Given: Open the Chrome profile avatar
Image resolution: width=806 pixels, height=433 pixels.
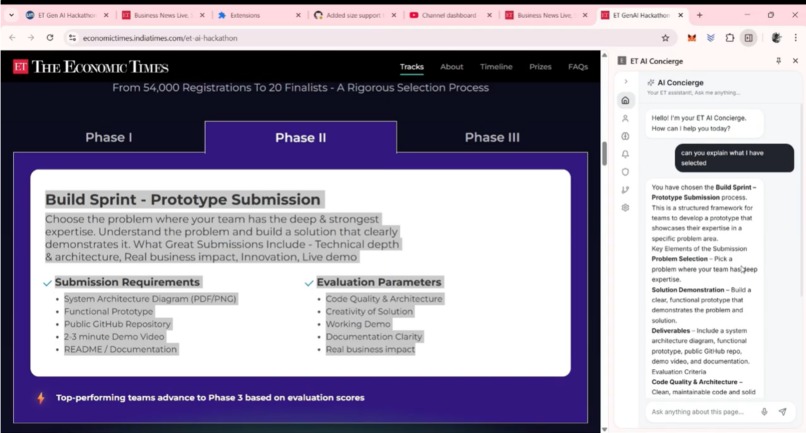Looking at the screenshot, I should (776, 38).
